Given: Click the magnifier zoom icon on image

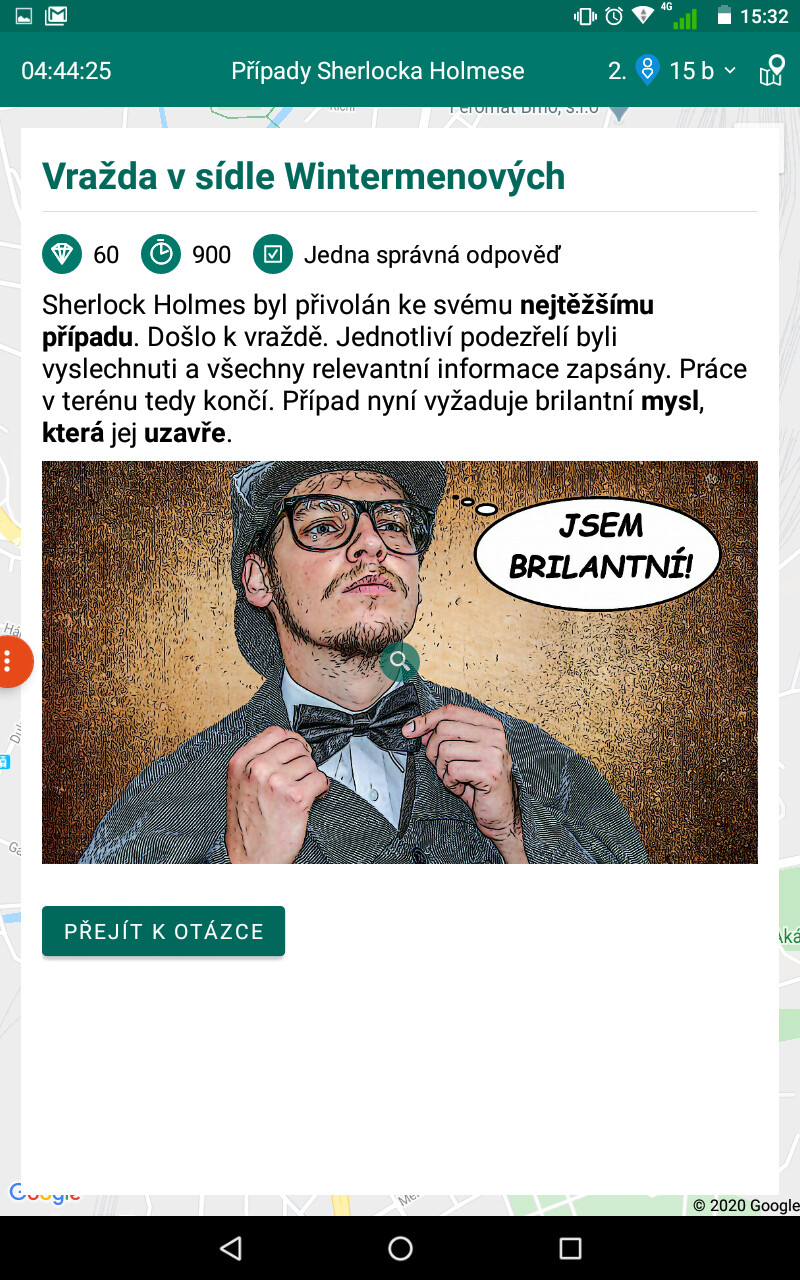Looking at the screenshot, I should coord(400,661).
